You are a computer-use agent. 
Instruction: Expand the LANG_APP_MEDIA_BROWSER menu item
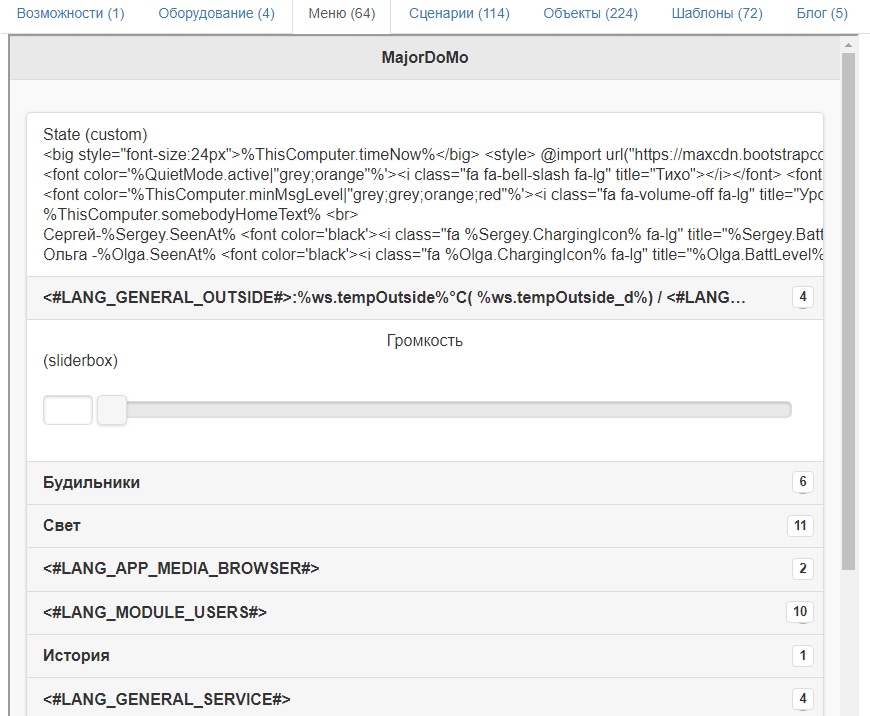pos(181,568)
